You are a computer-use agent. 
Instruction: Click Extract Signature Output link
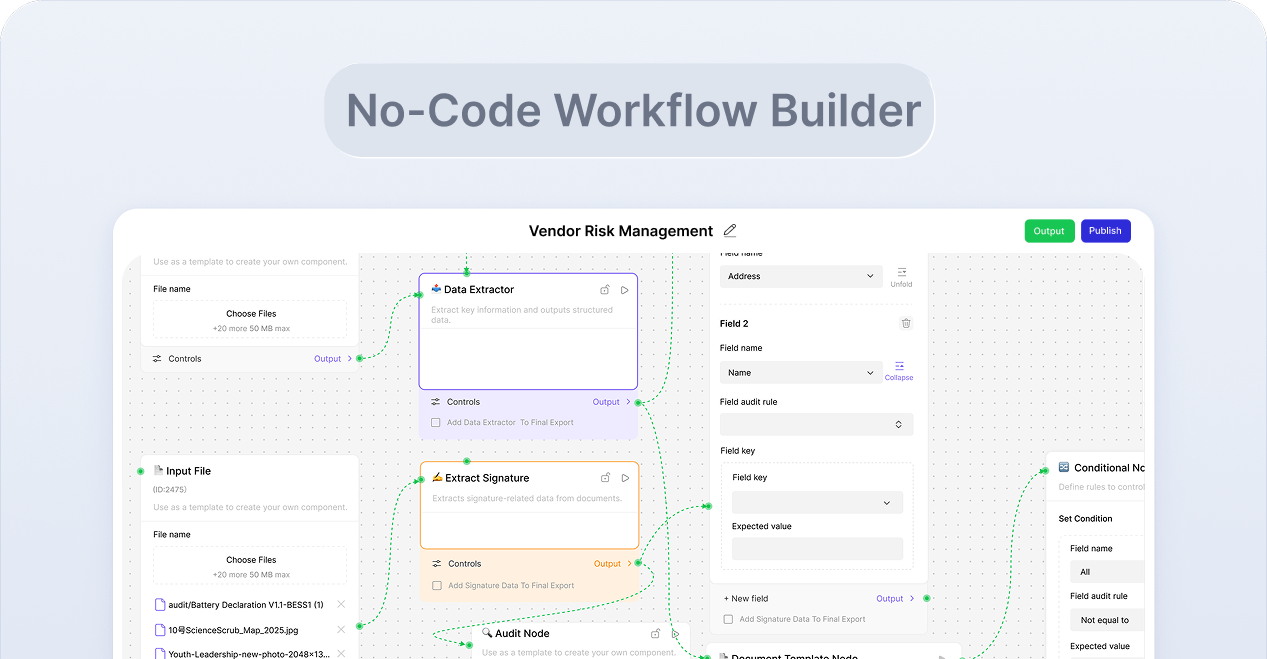click(613, 564)
